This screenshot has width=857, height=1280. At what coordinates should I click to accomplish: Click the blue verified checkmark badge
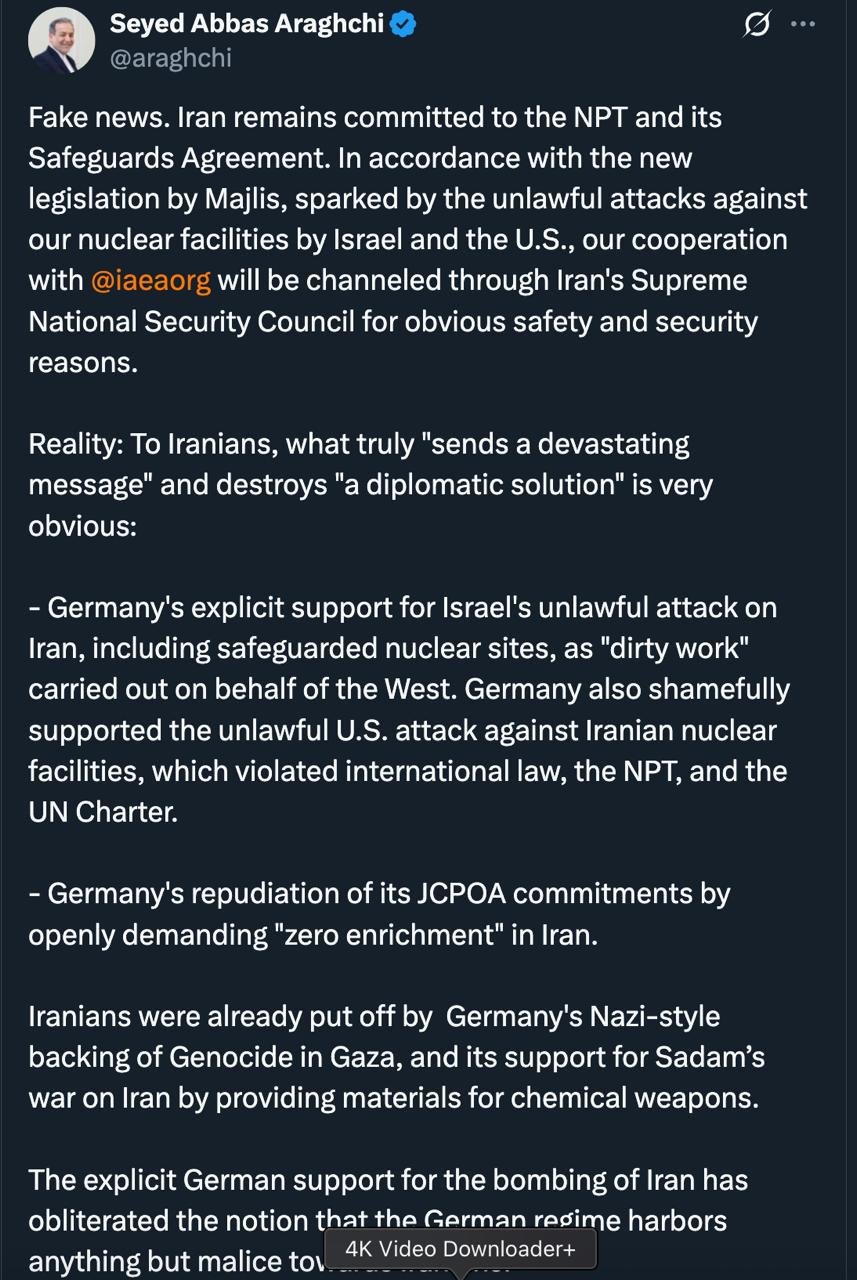tap(403, 25)
